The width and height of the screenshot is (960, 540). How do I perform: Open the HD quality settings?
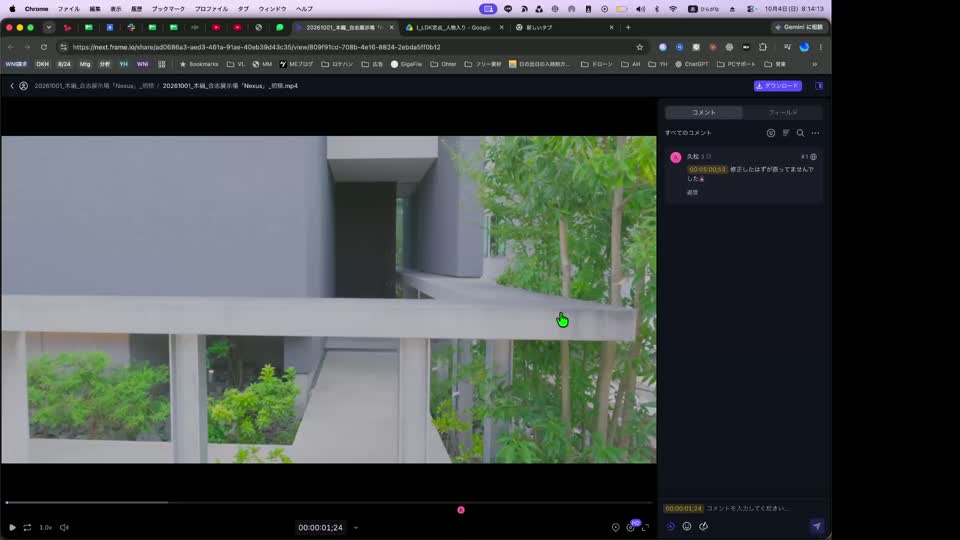(x=631, y=527)
